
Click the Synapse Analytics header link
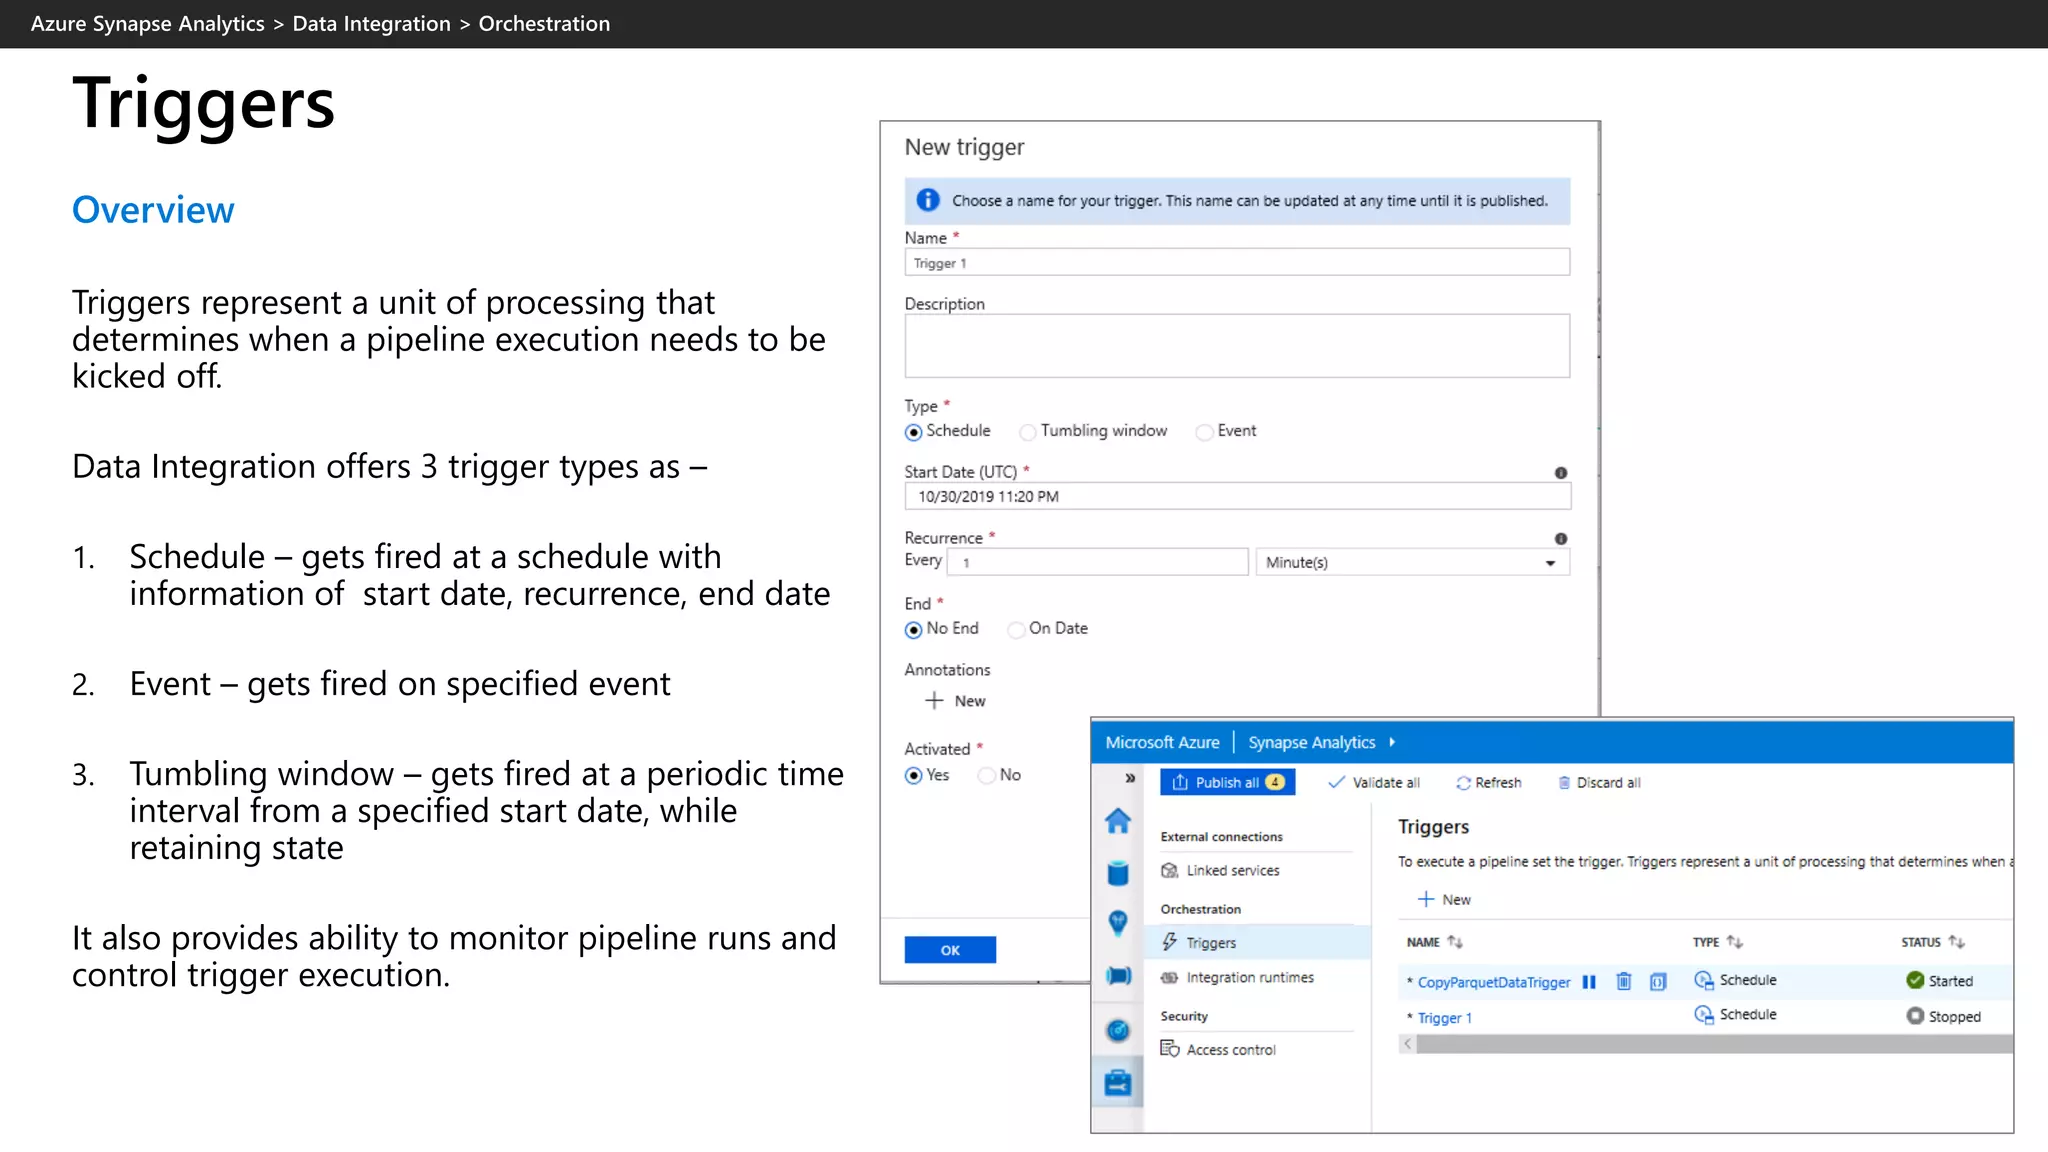[x=1311, y=742]
